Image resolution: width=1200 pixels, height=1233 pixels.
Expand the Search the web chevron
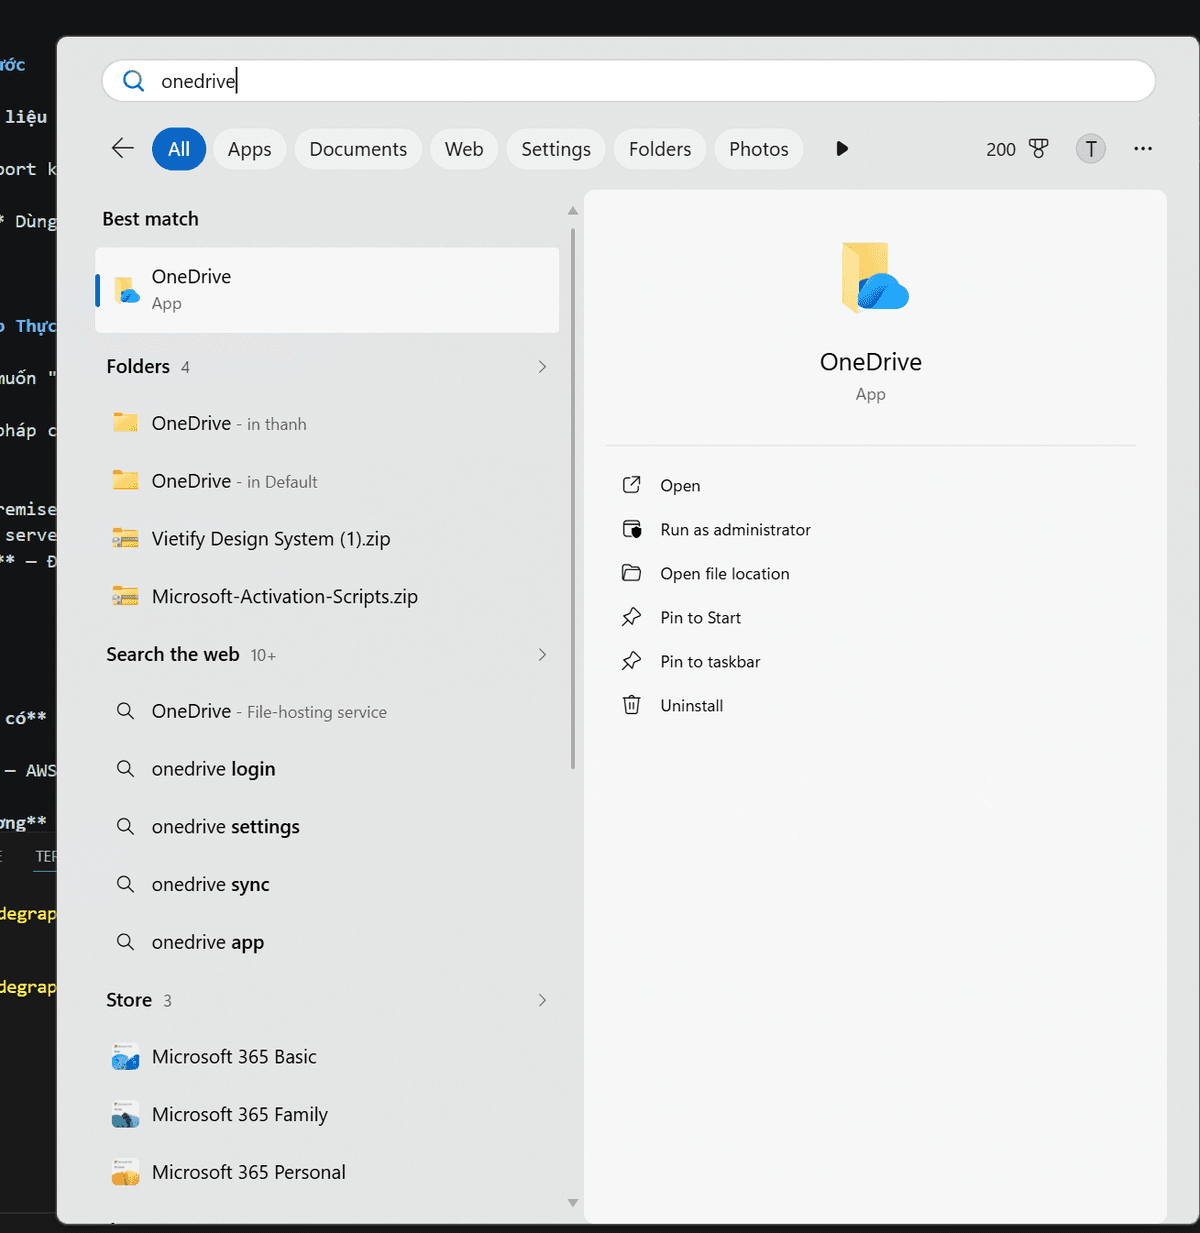pyautogui.click(x=542, y=655)
